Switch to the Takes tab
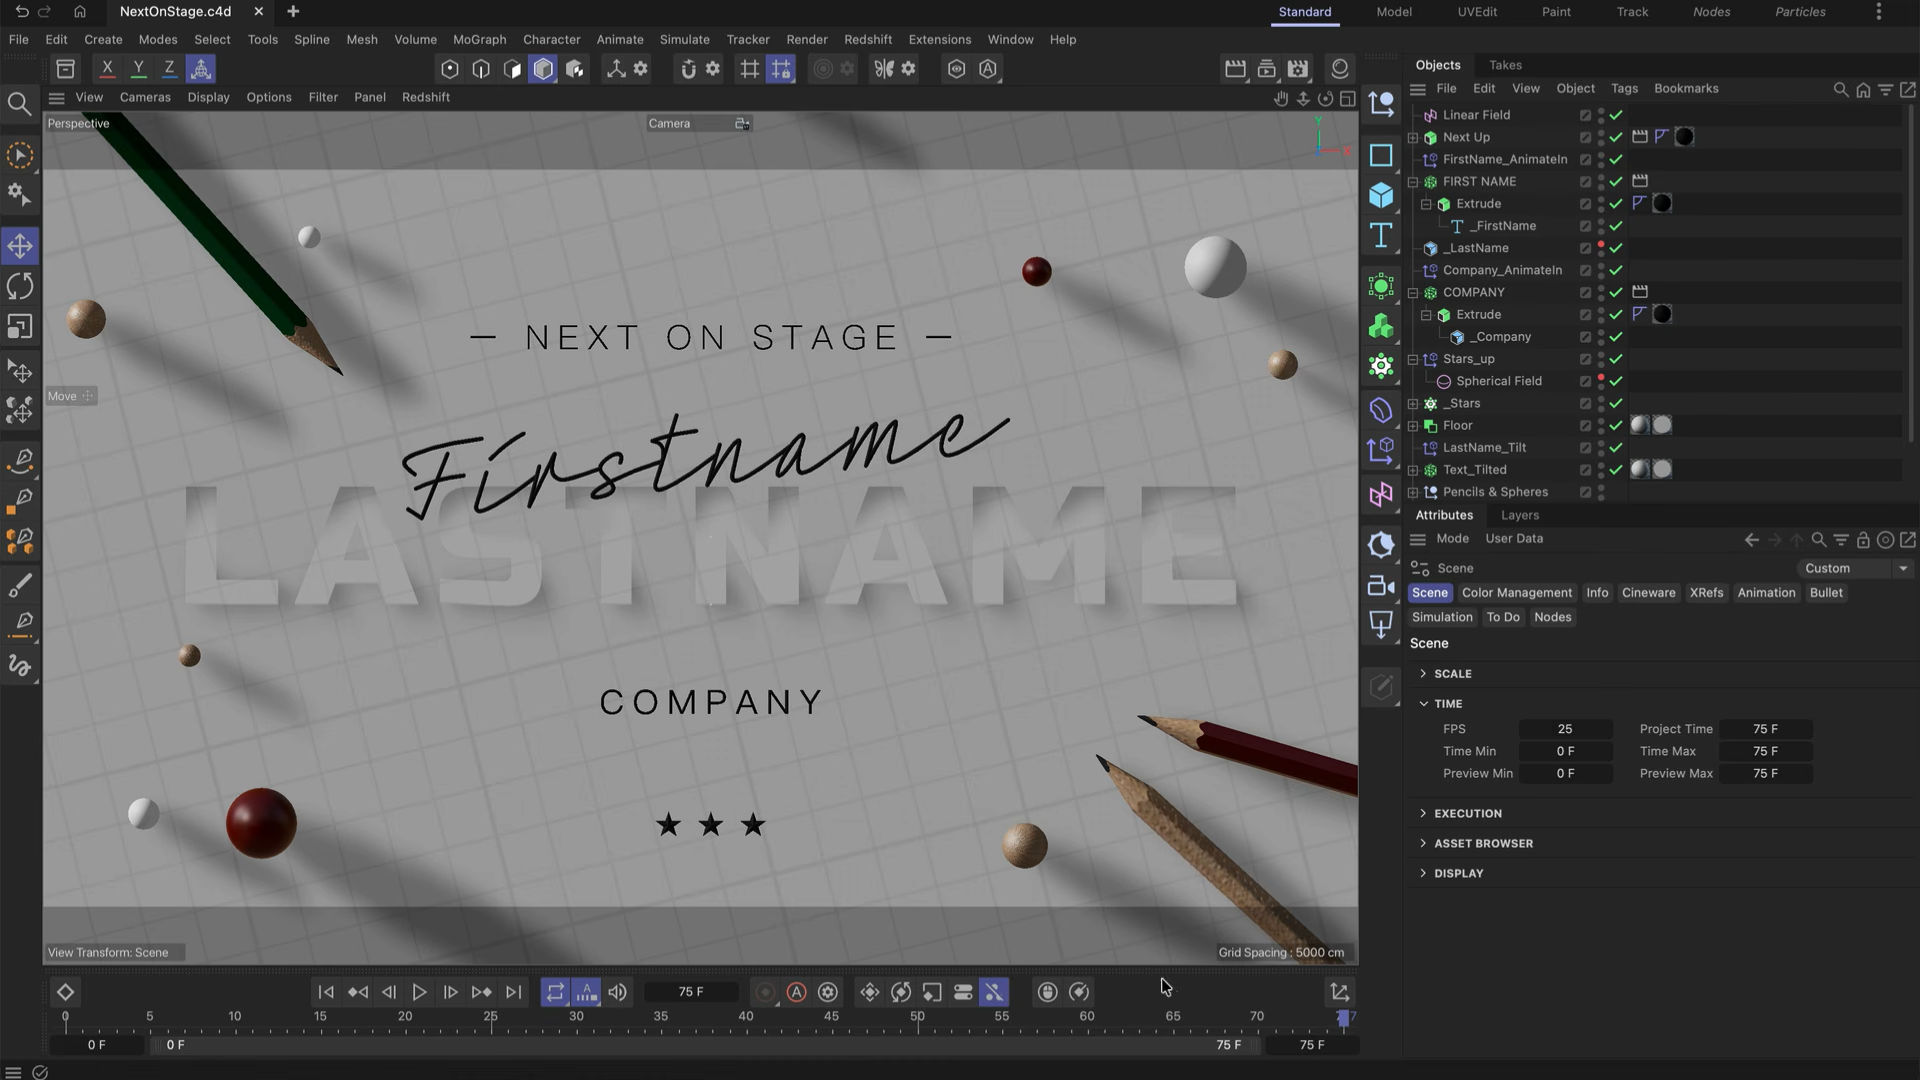The width and height of the screenshot is (1920, 1080). pyautogui.click(x=1505, y=65)
